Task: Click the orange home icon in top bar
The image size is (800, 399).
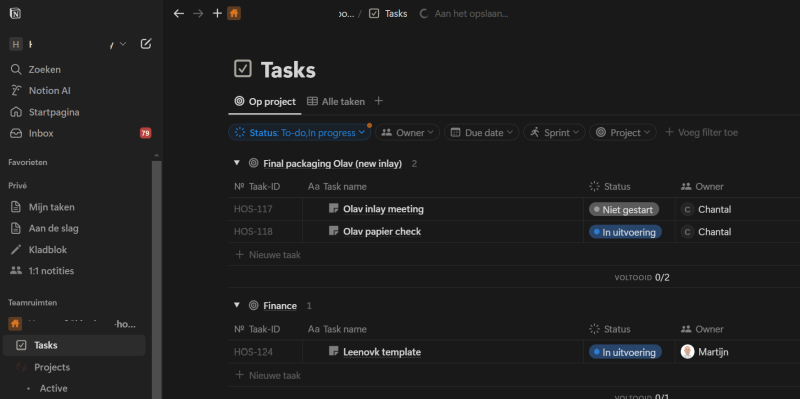Action: click(234, 14)
